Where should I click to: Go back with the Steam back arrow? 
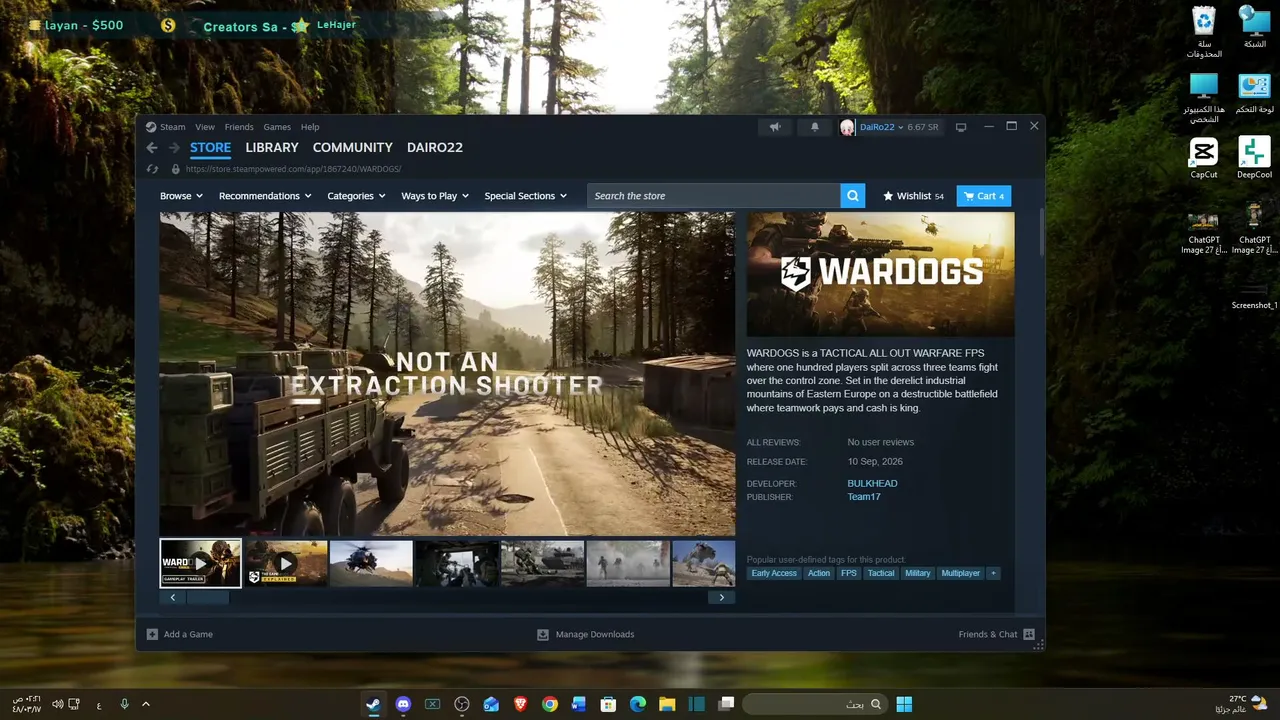click(x=152, y=147)
